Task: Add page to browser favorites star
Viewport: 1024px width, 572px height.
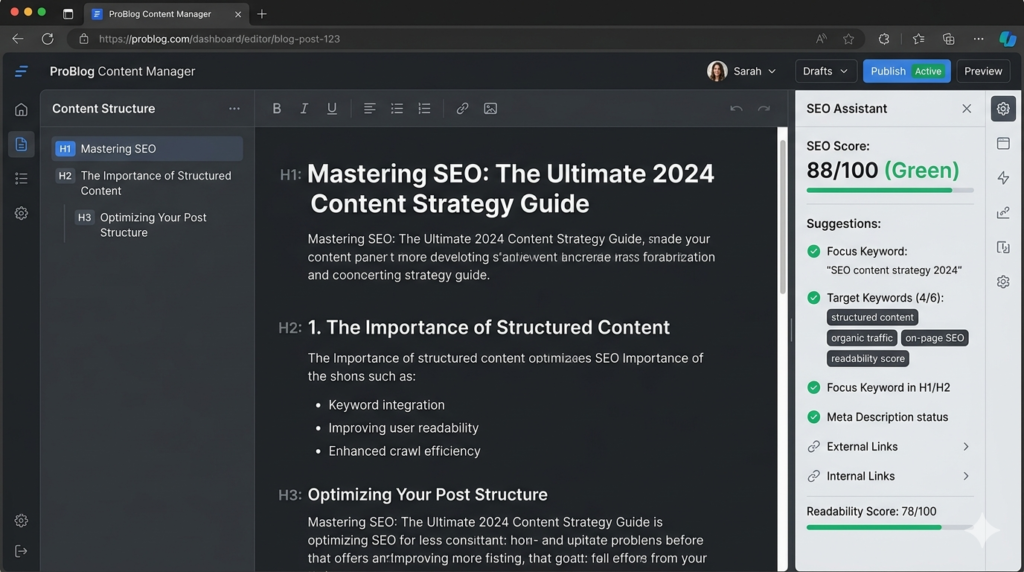Action: click(x=848, y=39)
